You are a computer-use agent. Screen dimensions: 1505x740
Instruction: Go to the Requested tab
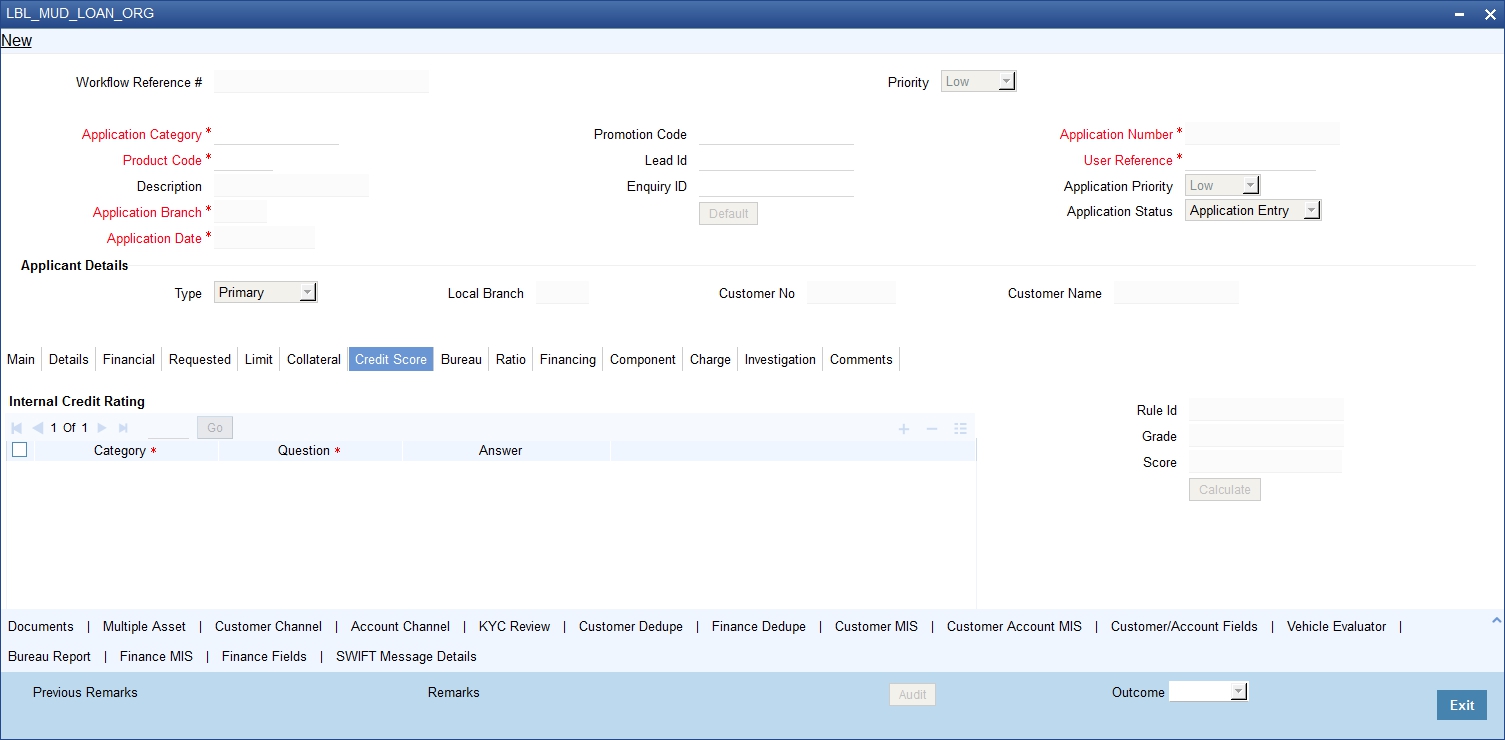(200, 359)
